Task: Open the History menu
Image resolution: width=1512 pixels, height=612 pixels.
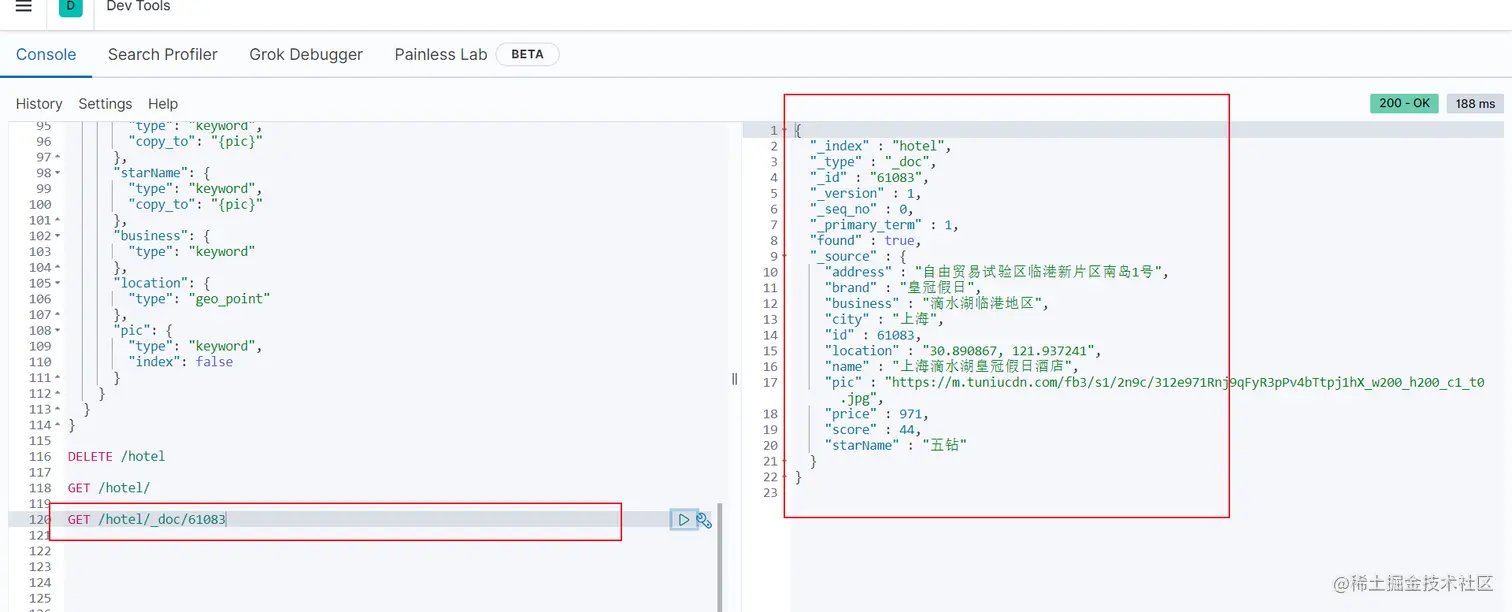Action: [x=39, y=104]
